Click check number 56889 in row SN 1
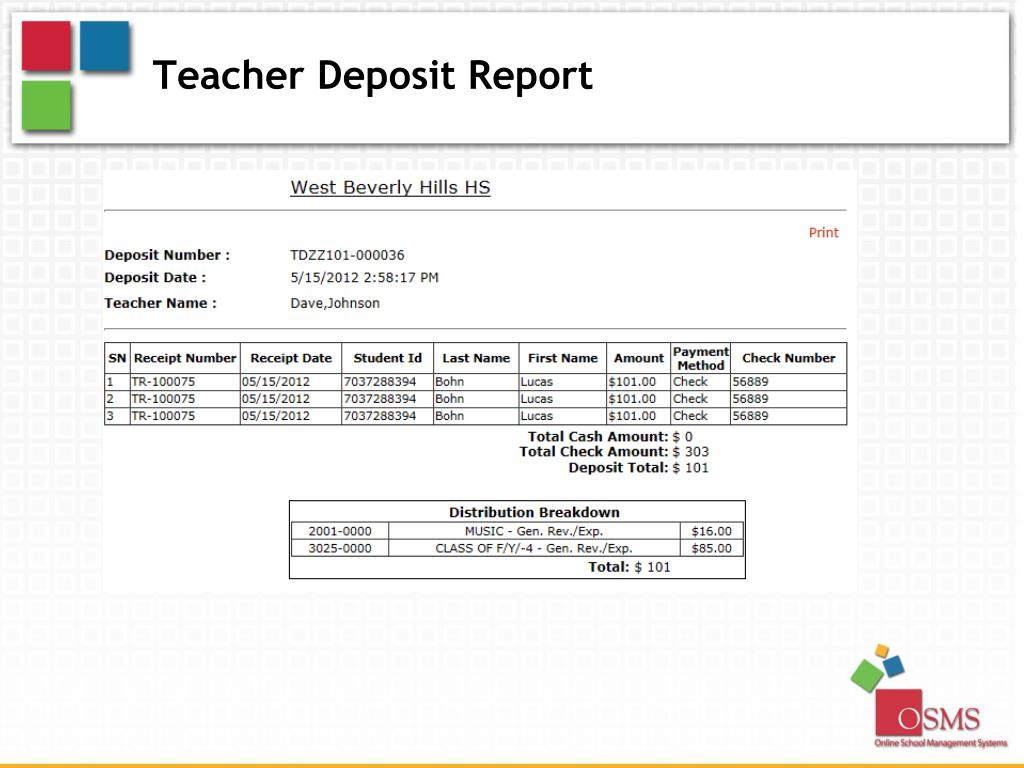Screen dimensions: 1024x768 [x=750, y=381]
